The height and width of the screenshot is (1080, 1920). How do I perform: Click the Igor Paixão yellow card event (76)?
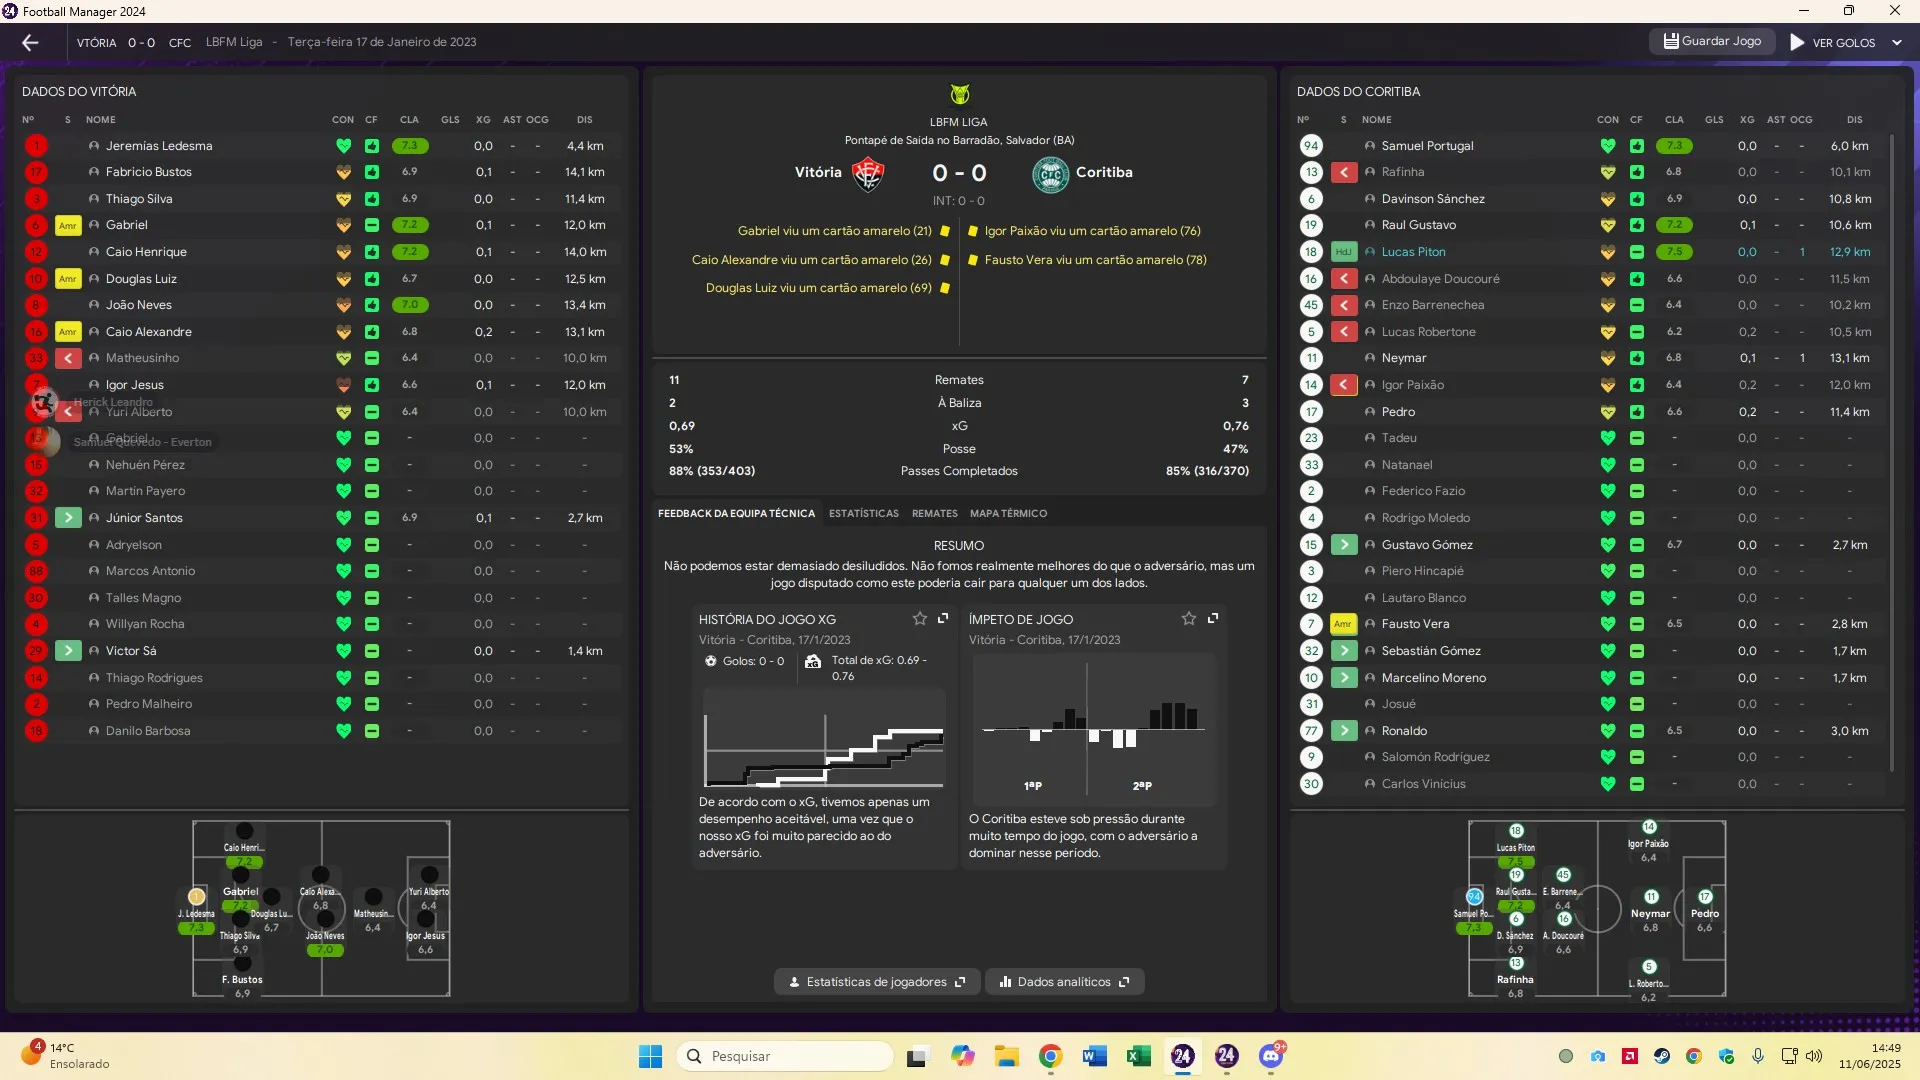[1084, 231]
